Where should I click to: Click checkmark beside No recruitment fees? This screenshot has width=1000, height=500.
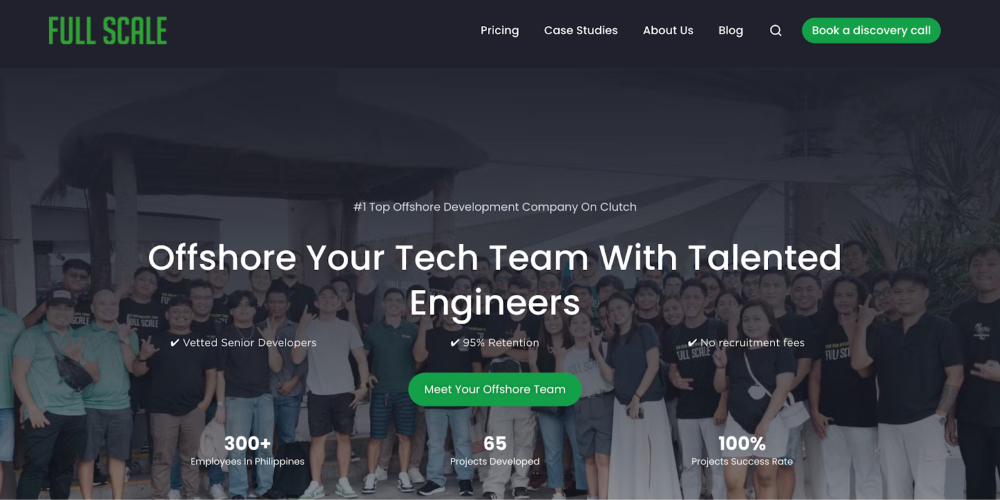coord(693,343)
